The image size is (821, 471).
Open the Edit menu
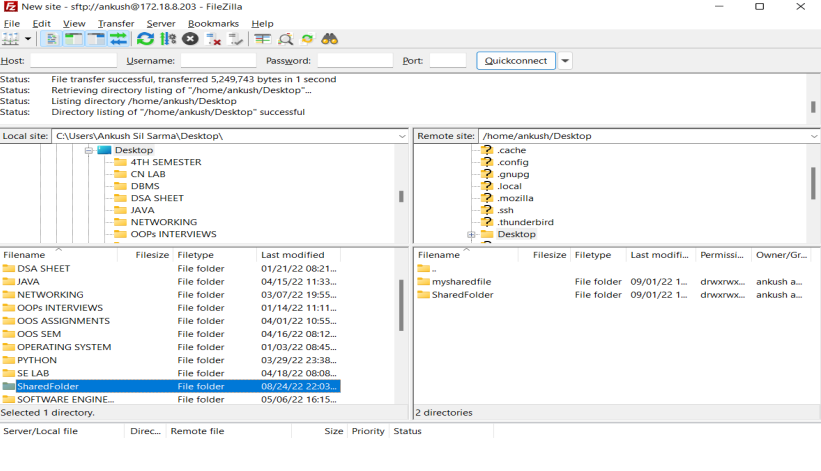(x=41, y=24)
